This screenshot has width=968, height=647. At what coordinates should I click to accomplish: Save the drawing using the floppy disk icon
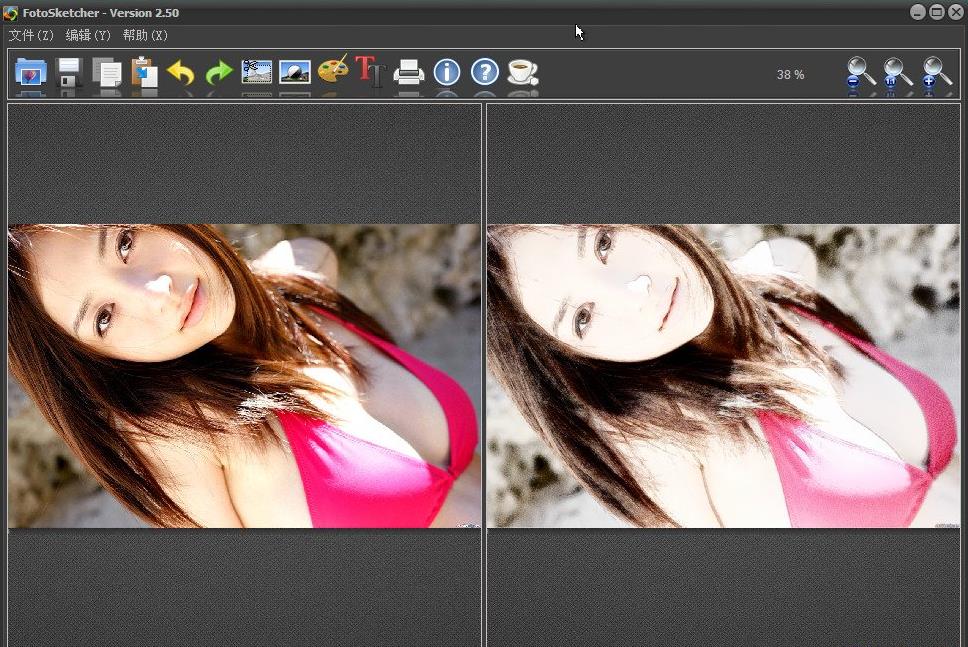click(69, 73)
